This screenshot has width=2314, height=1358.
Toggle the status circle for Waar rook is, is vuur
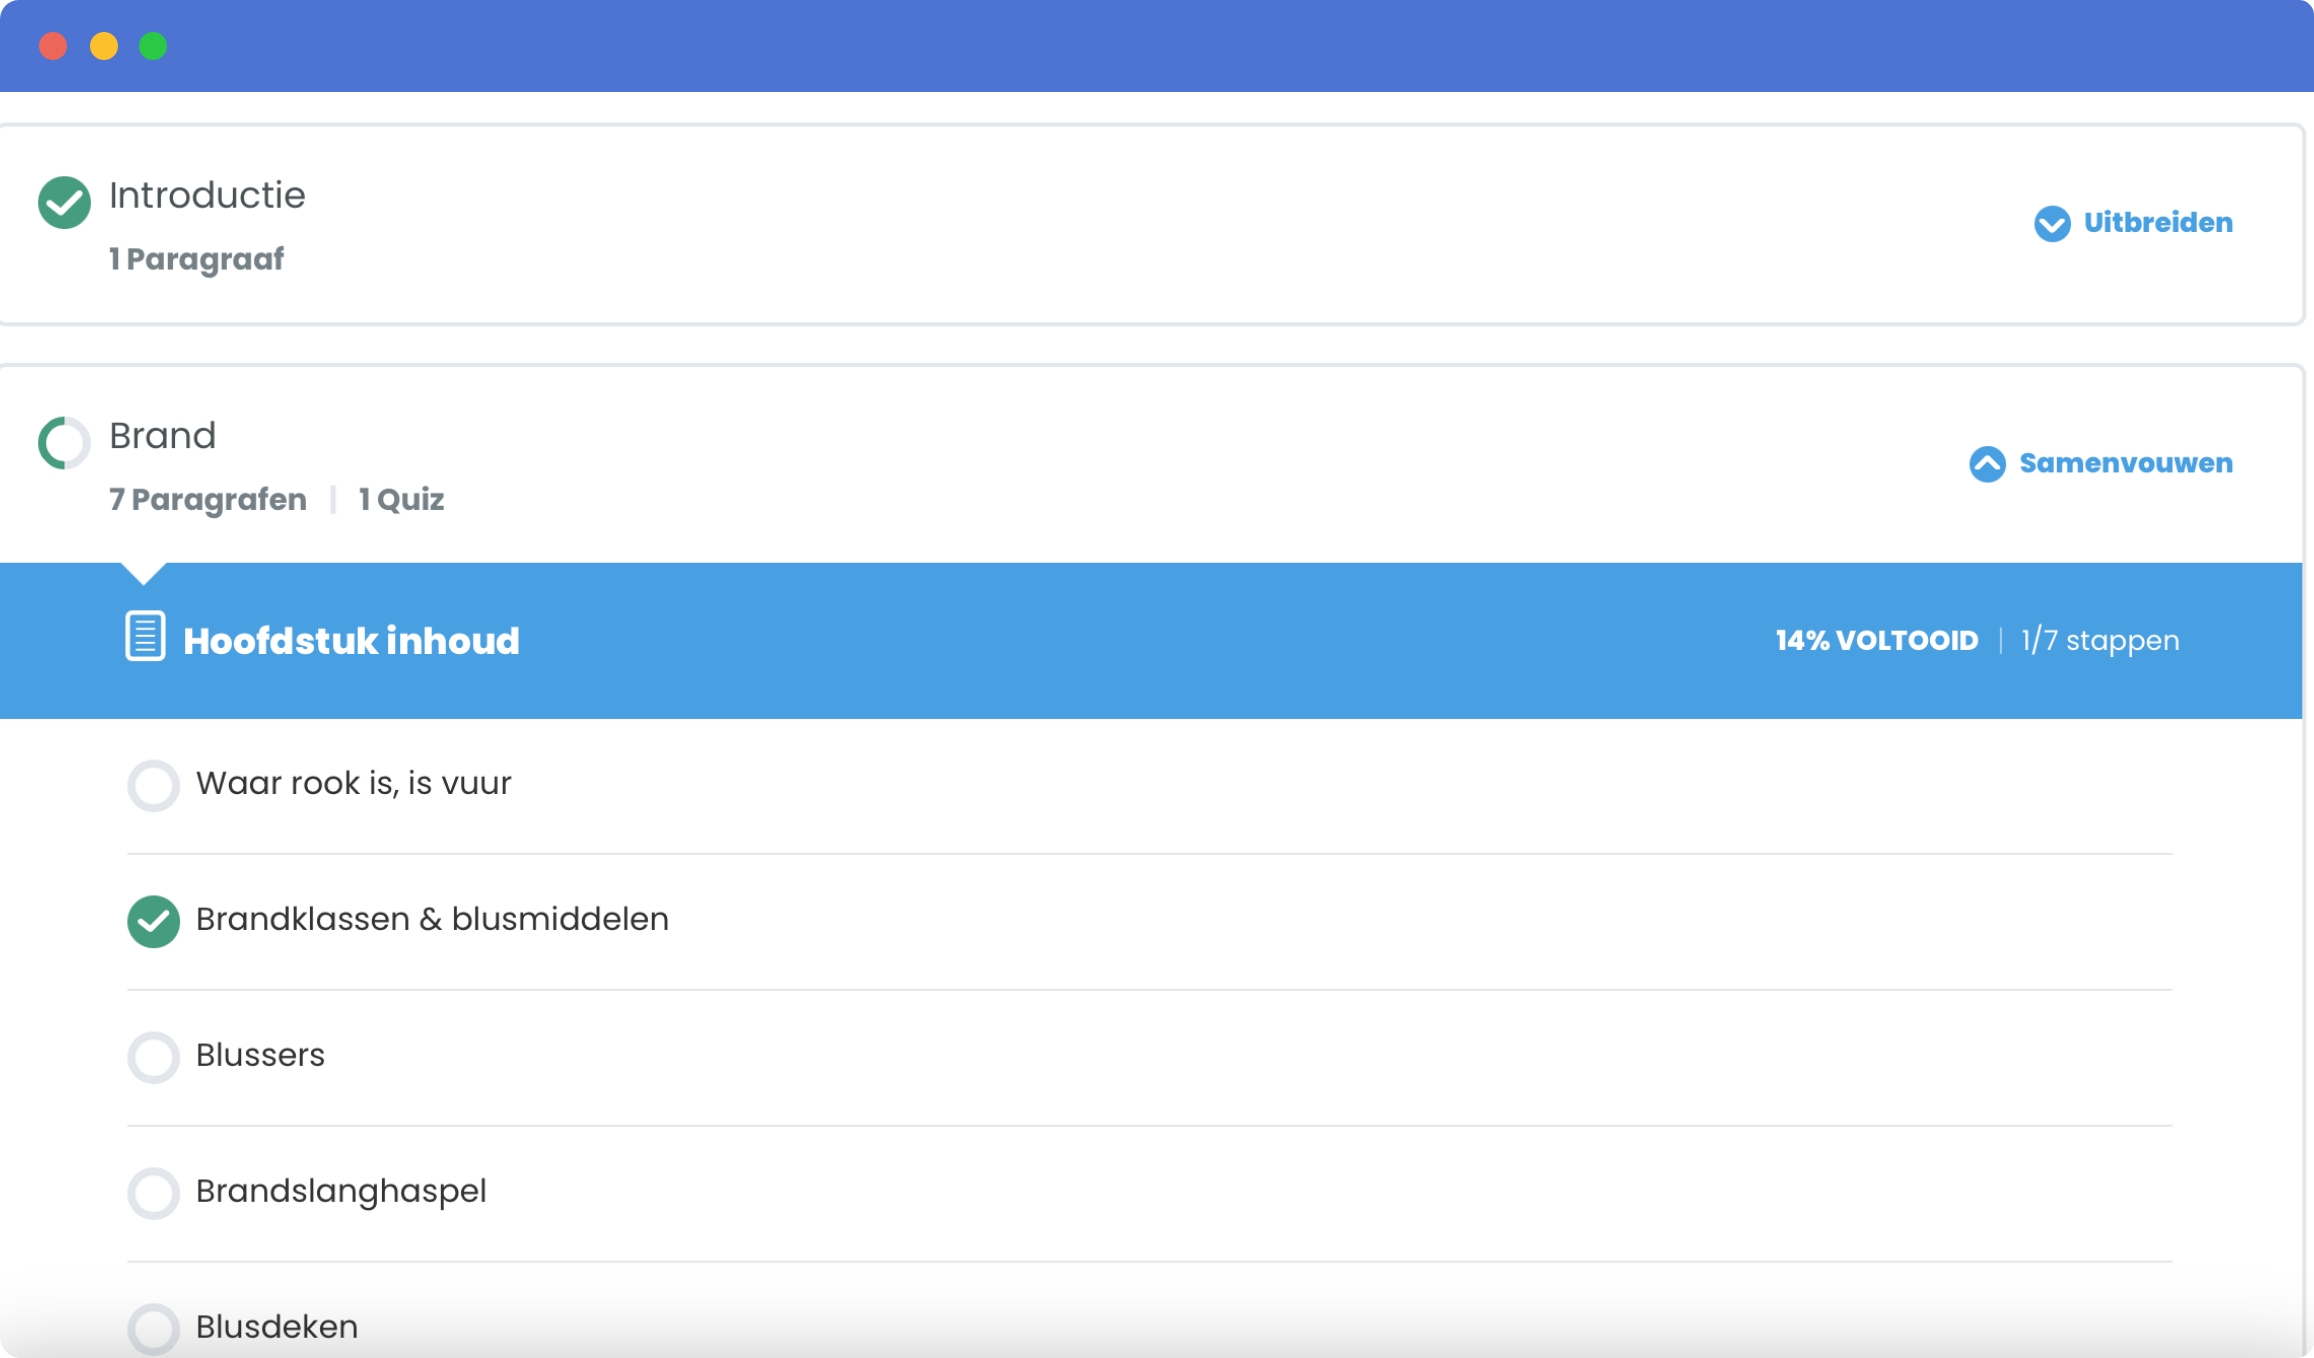coord(153,785)
